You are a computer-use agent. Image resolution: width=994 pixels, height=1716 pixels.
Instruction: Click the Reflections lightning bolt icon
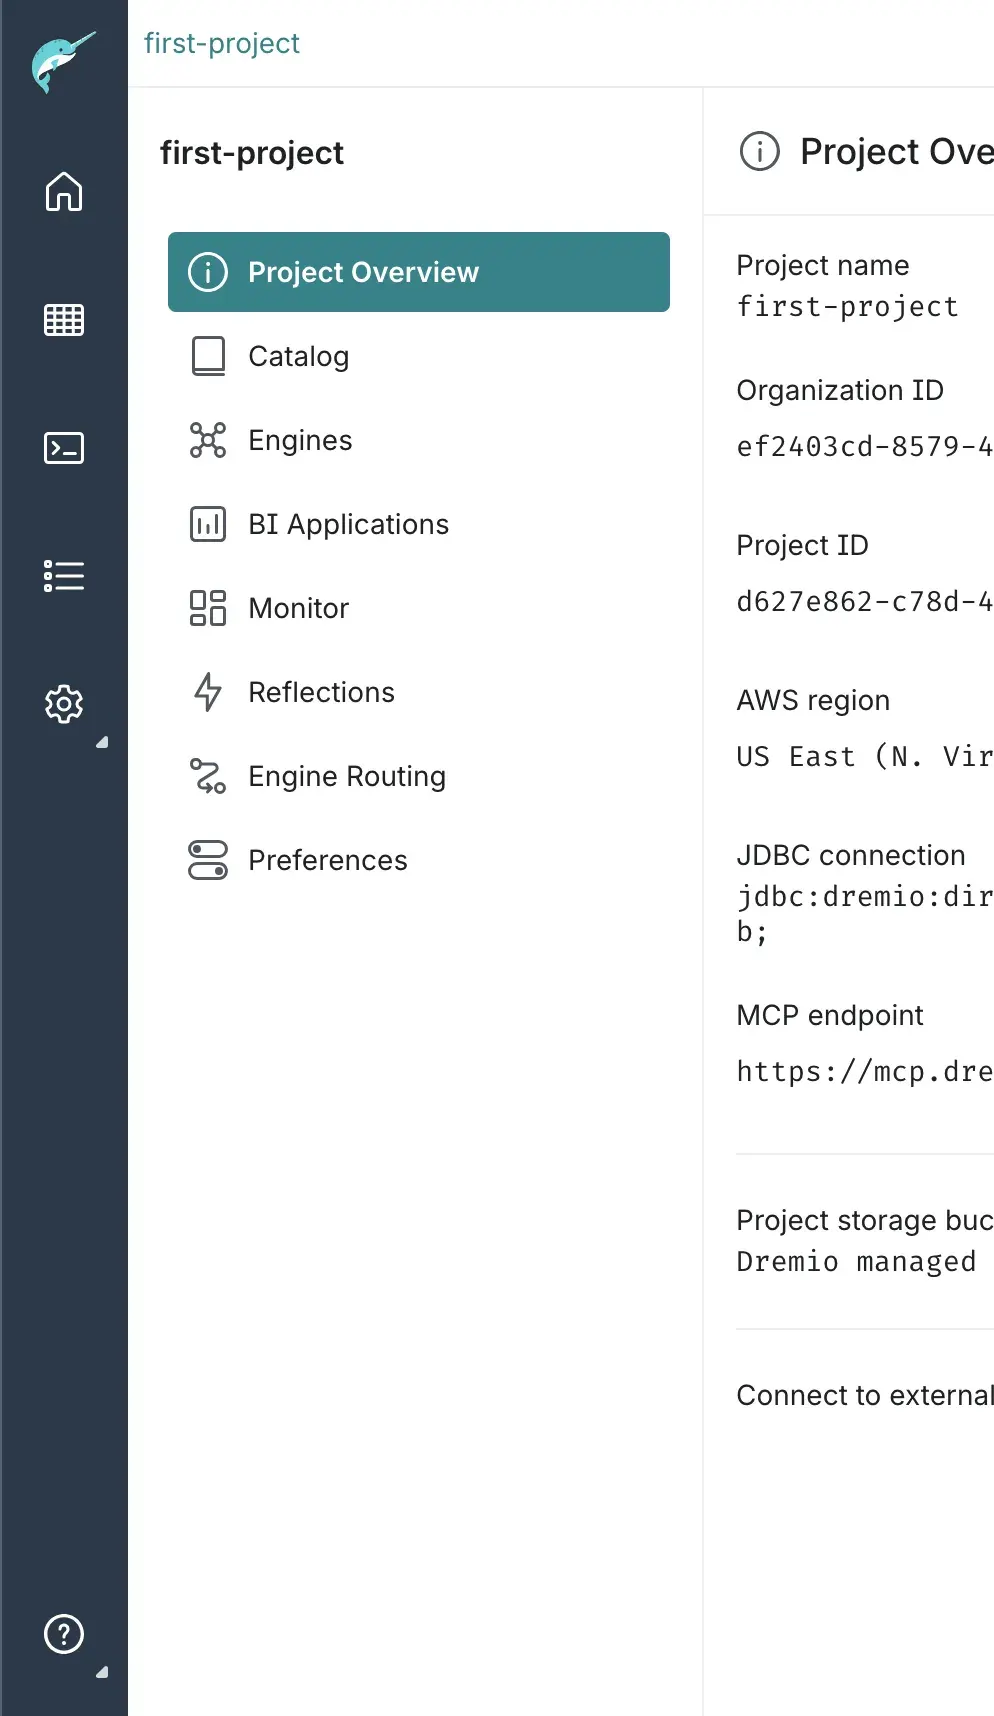coord(208,692)
